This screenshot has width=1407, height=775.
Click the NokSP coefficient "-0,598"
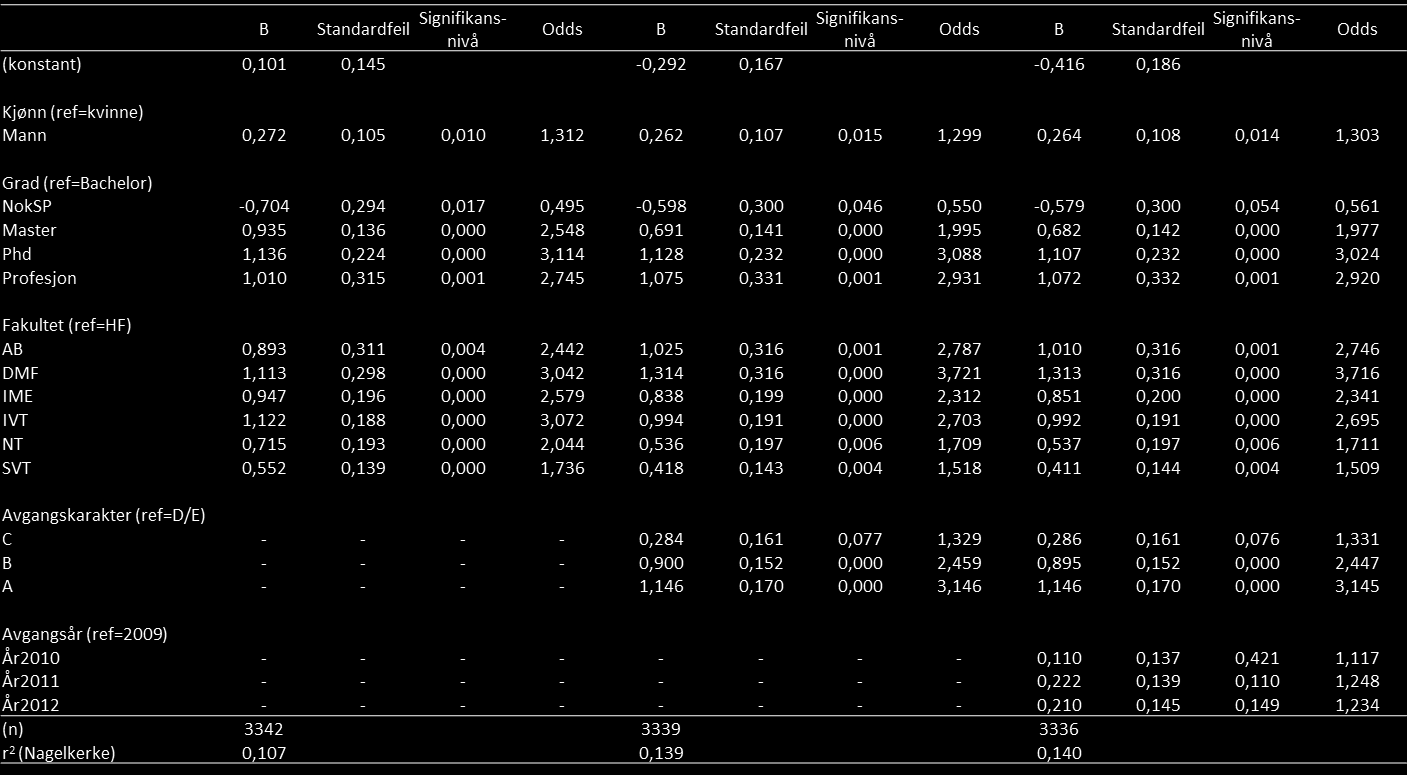(x=661, y=207)
